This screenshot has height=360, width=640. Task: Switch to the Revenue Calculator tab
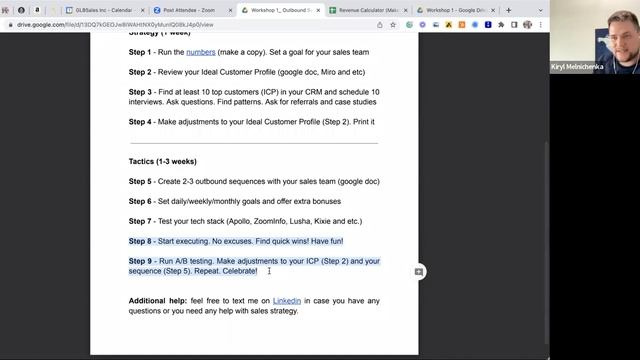coord(367,10)
